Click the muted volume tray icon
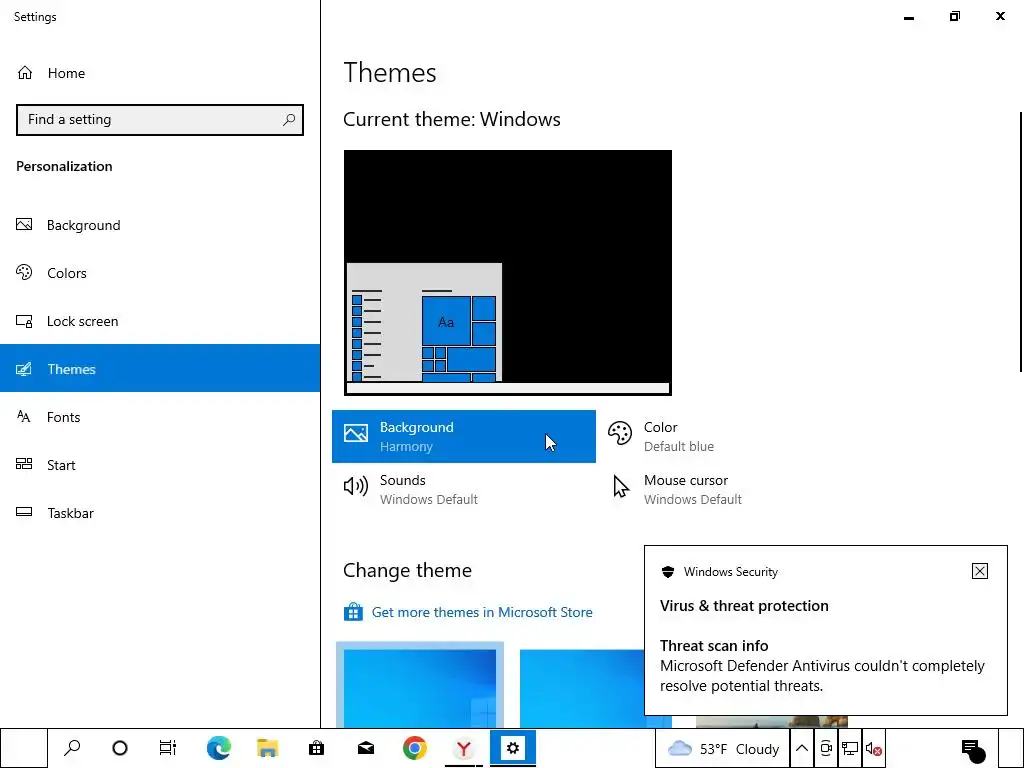 click(x=873, y=748)
